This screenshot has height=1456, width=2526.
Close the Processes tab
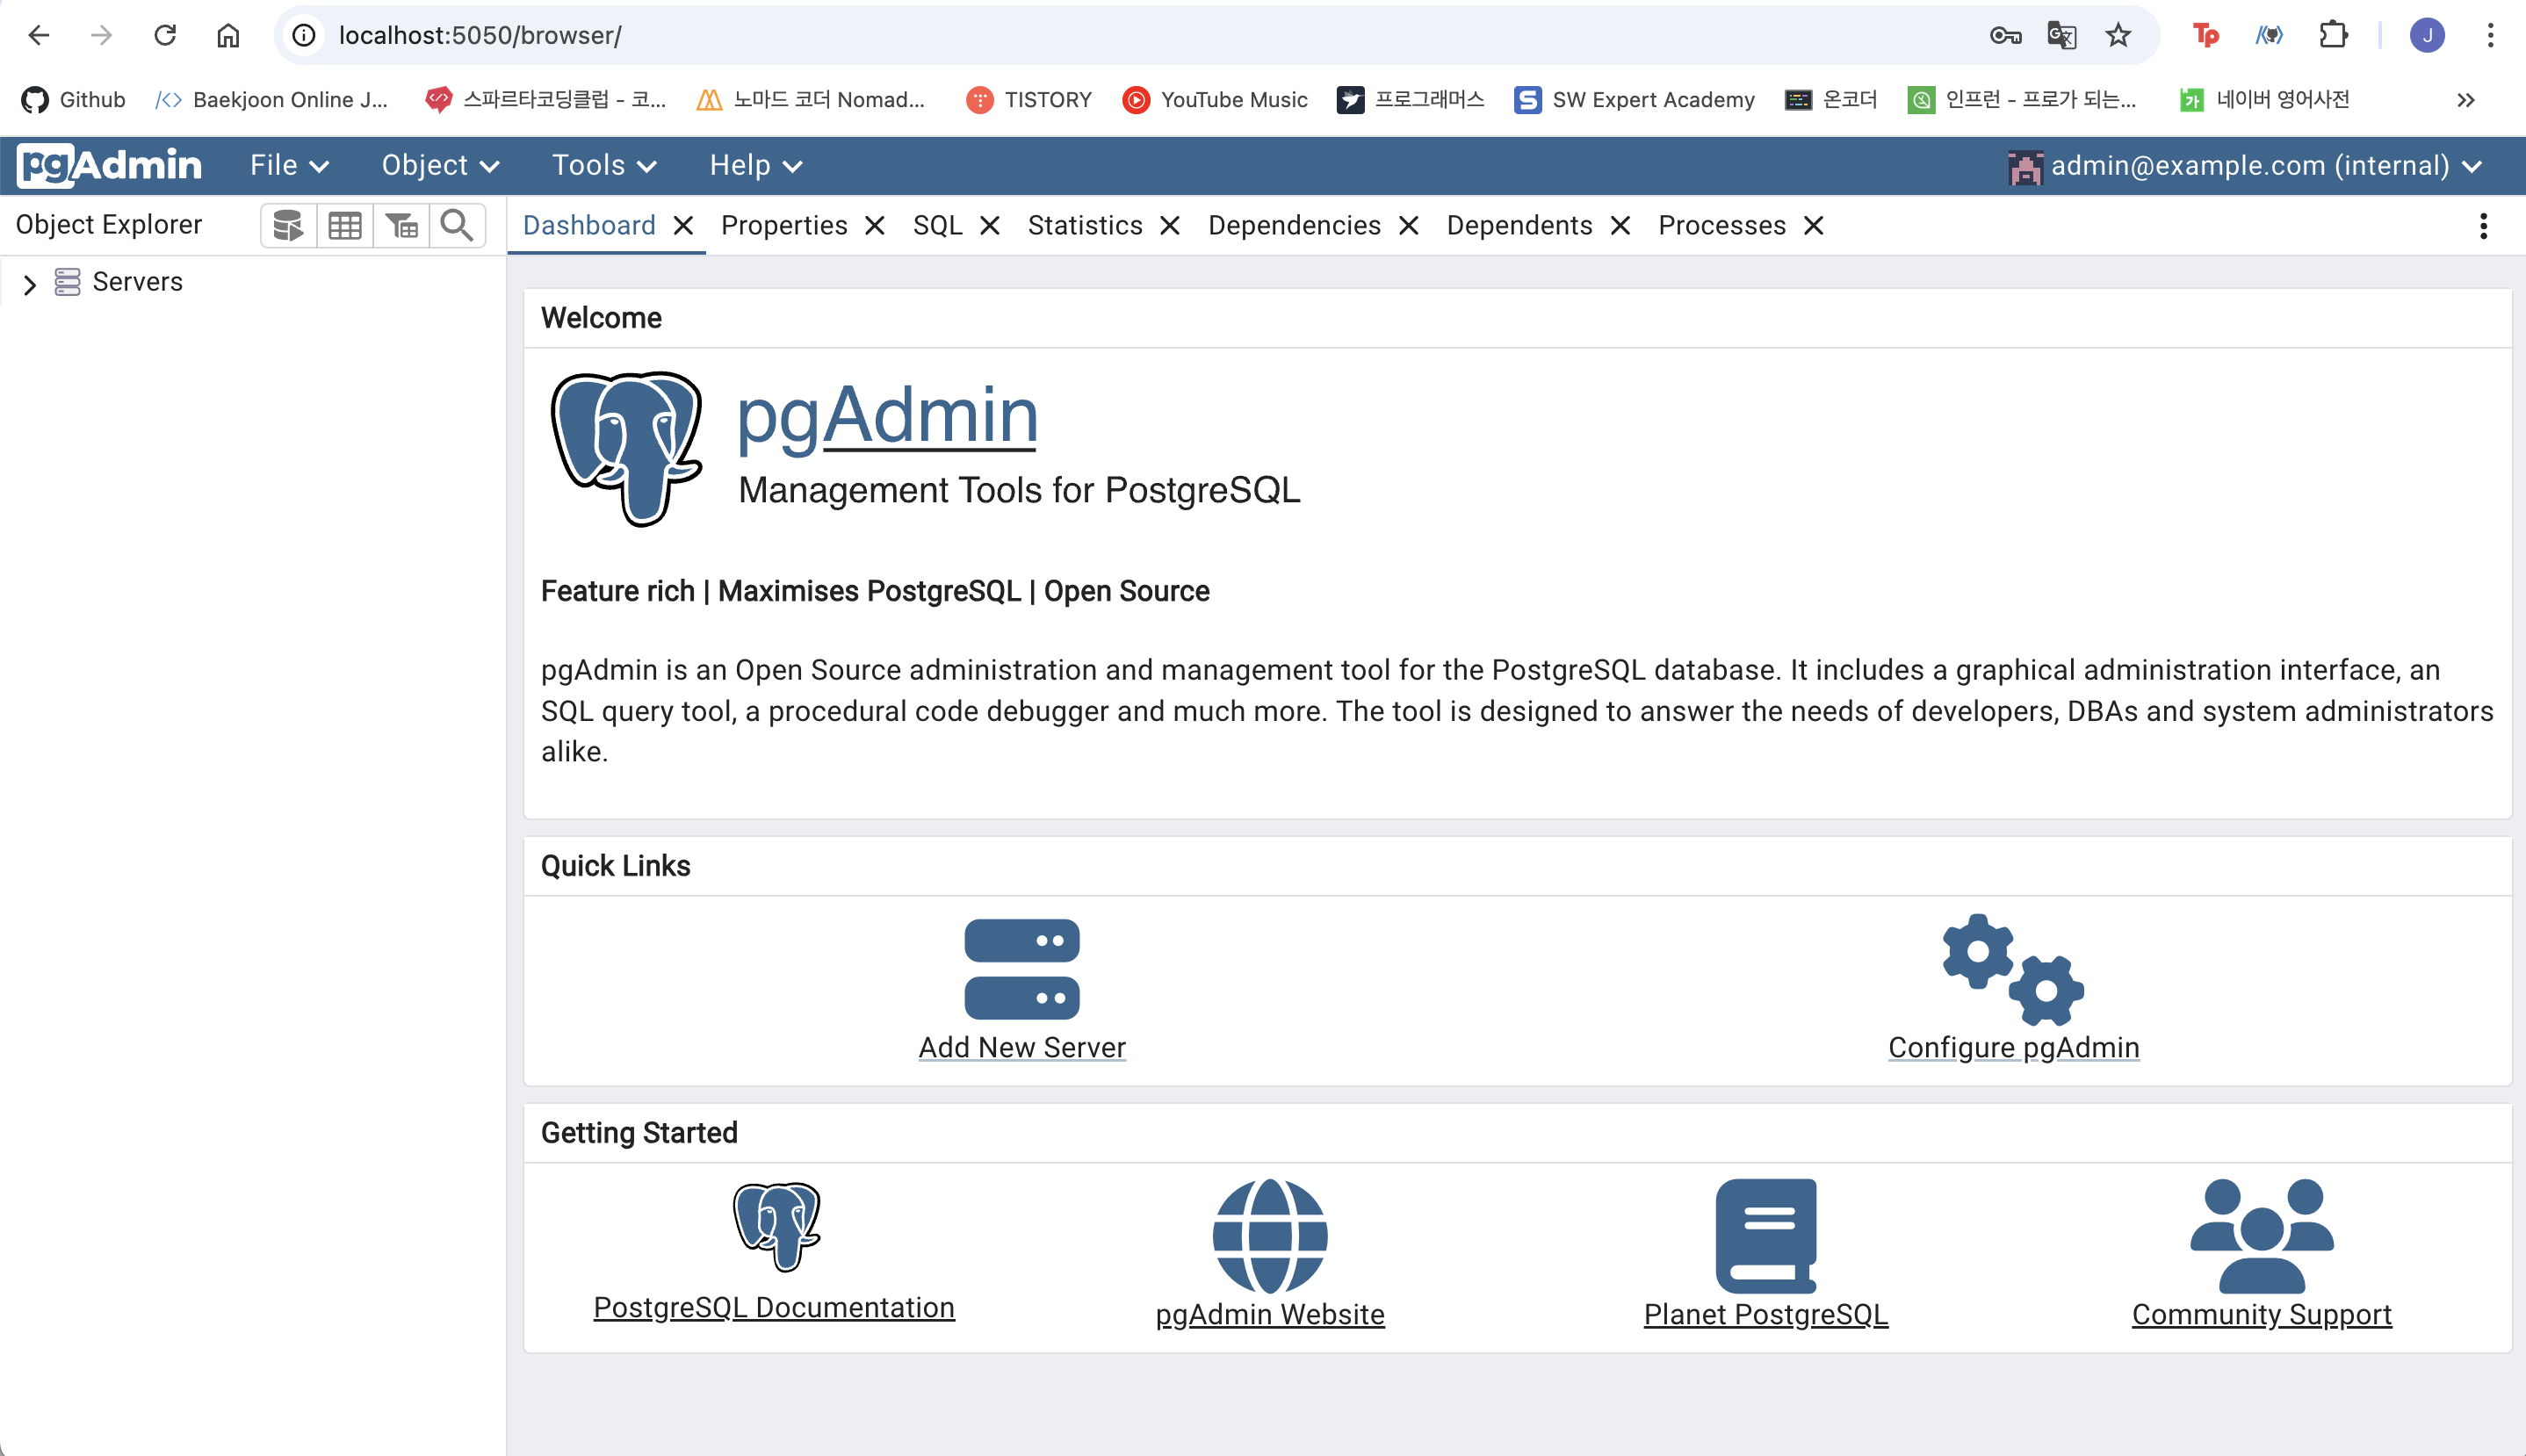pyautogui.click(x=1813, y=226)
